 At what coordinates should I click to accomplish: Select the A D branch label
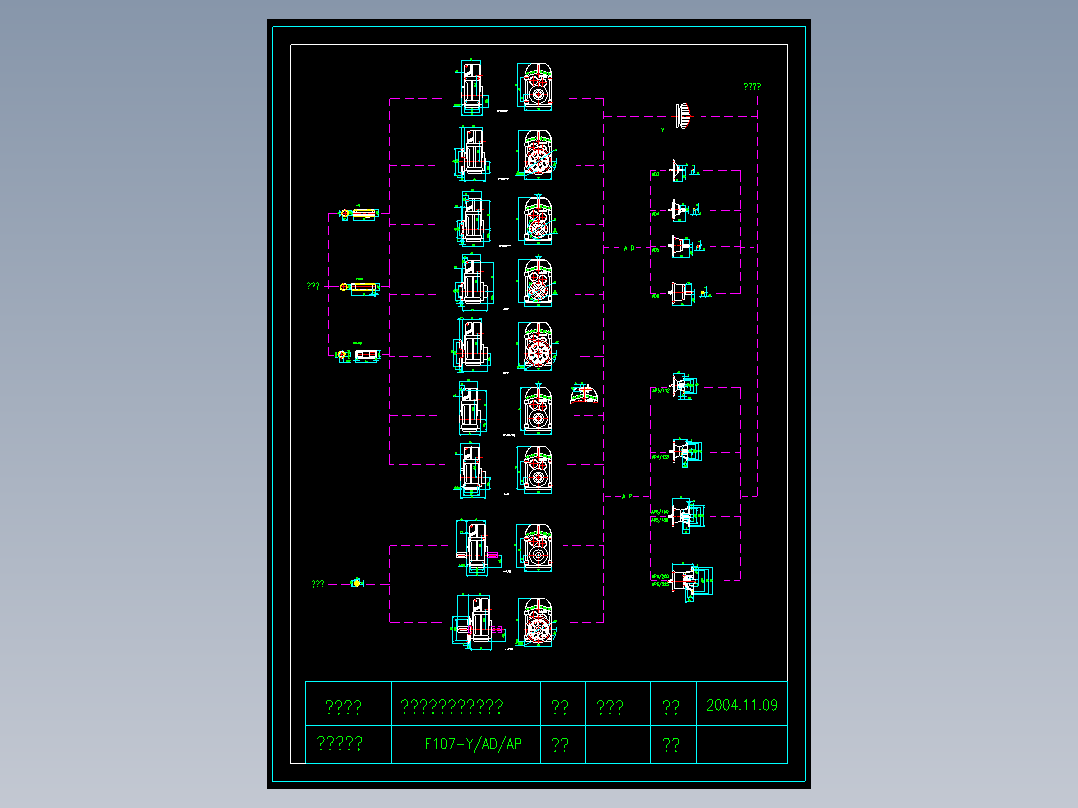(629, 248)
